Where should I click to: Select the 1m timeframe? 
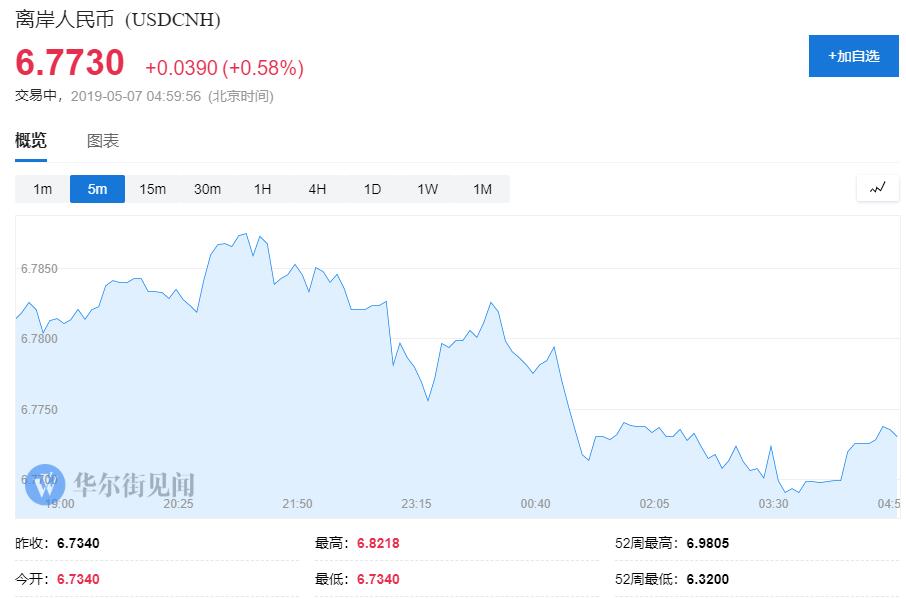click(x=42, y=189)
